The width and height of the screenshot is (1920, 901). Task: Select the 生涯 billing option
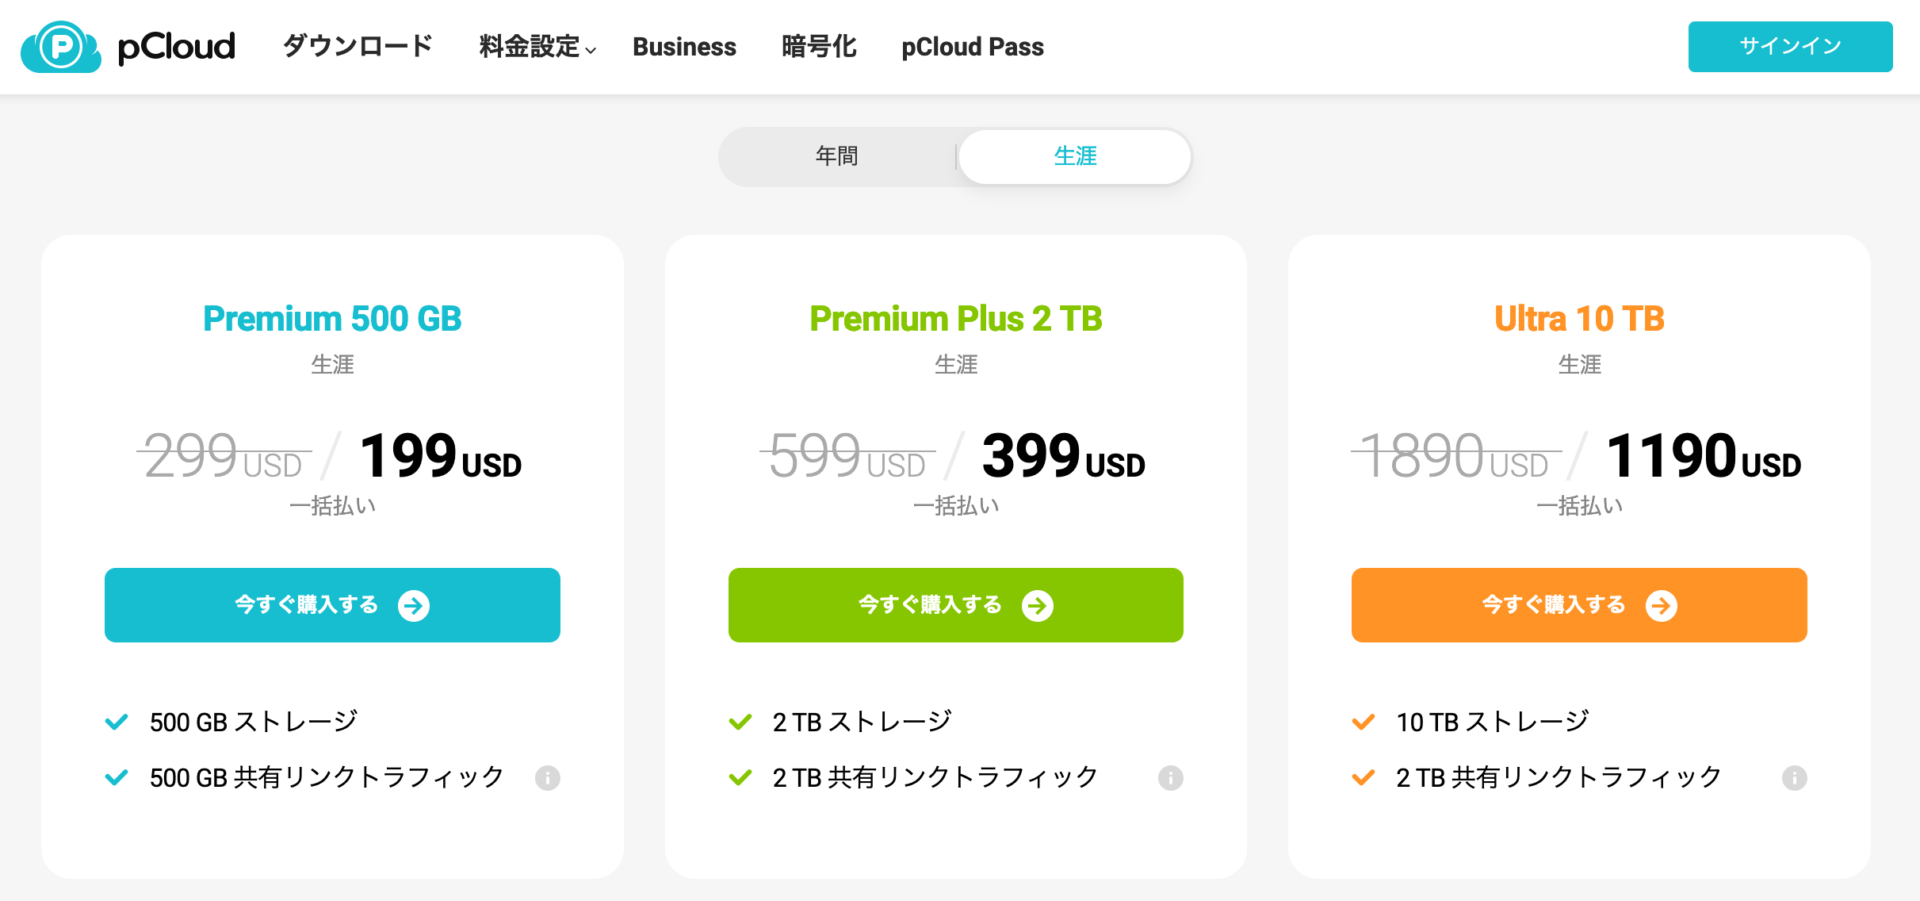pyautogui.click(x=1075, y=156)
